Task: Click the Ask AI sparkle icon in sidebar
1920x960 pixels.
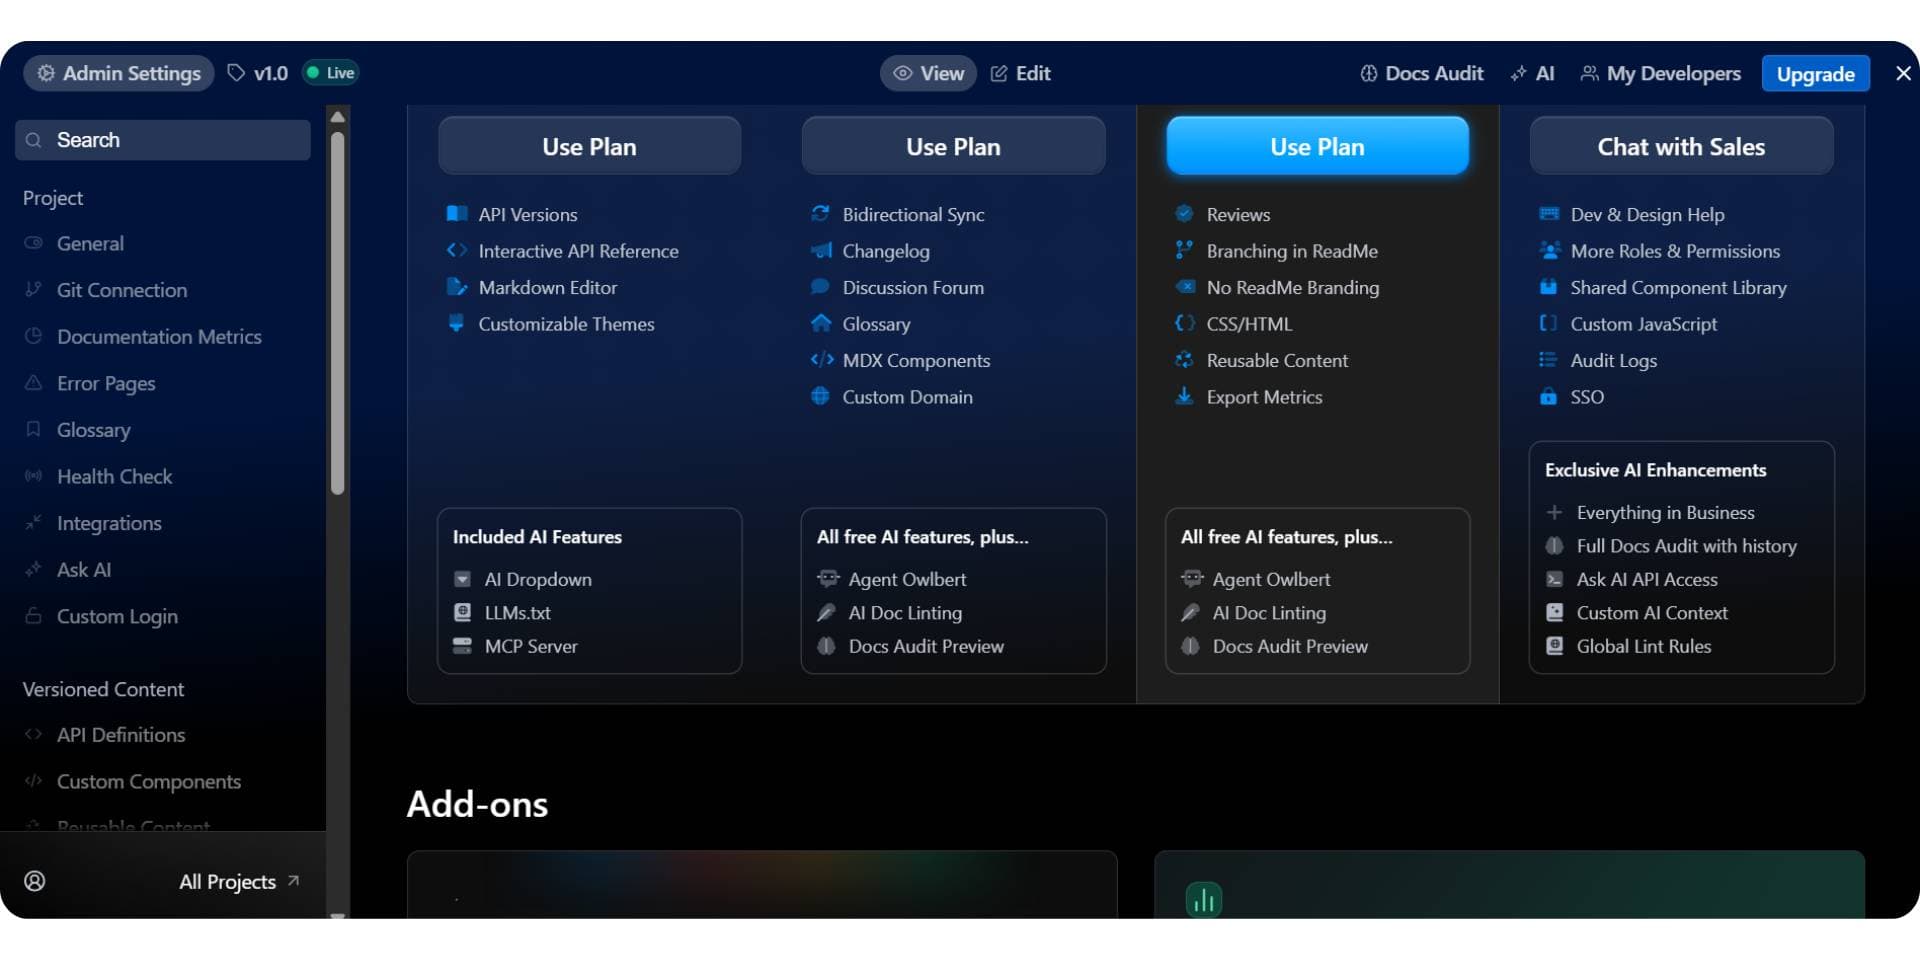Action: coord(33,569)
